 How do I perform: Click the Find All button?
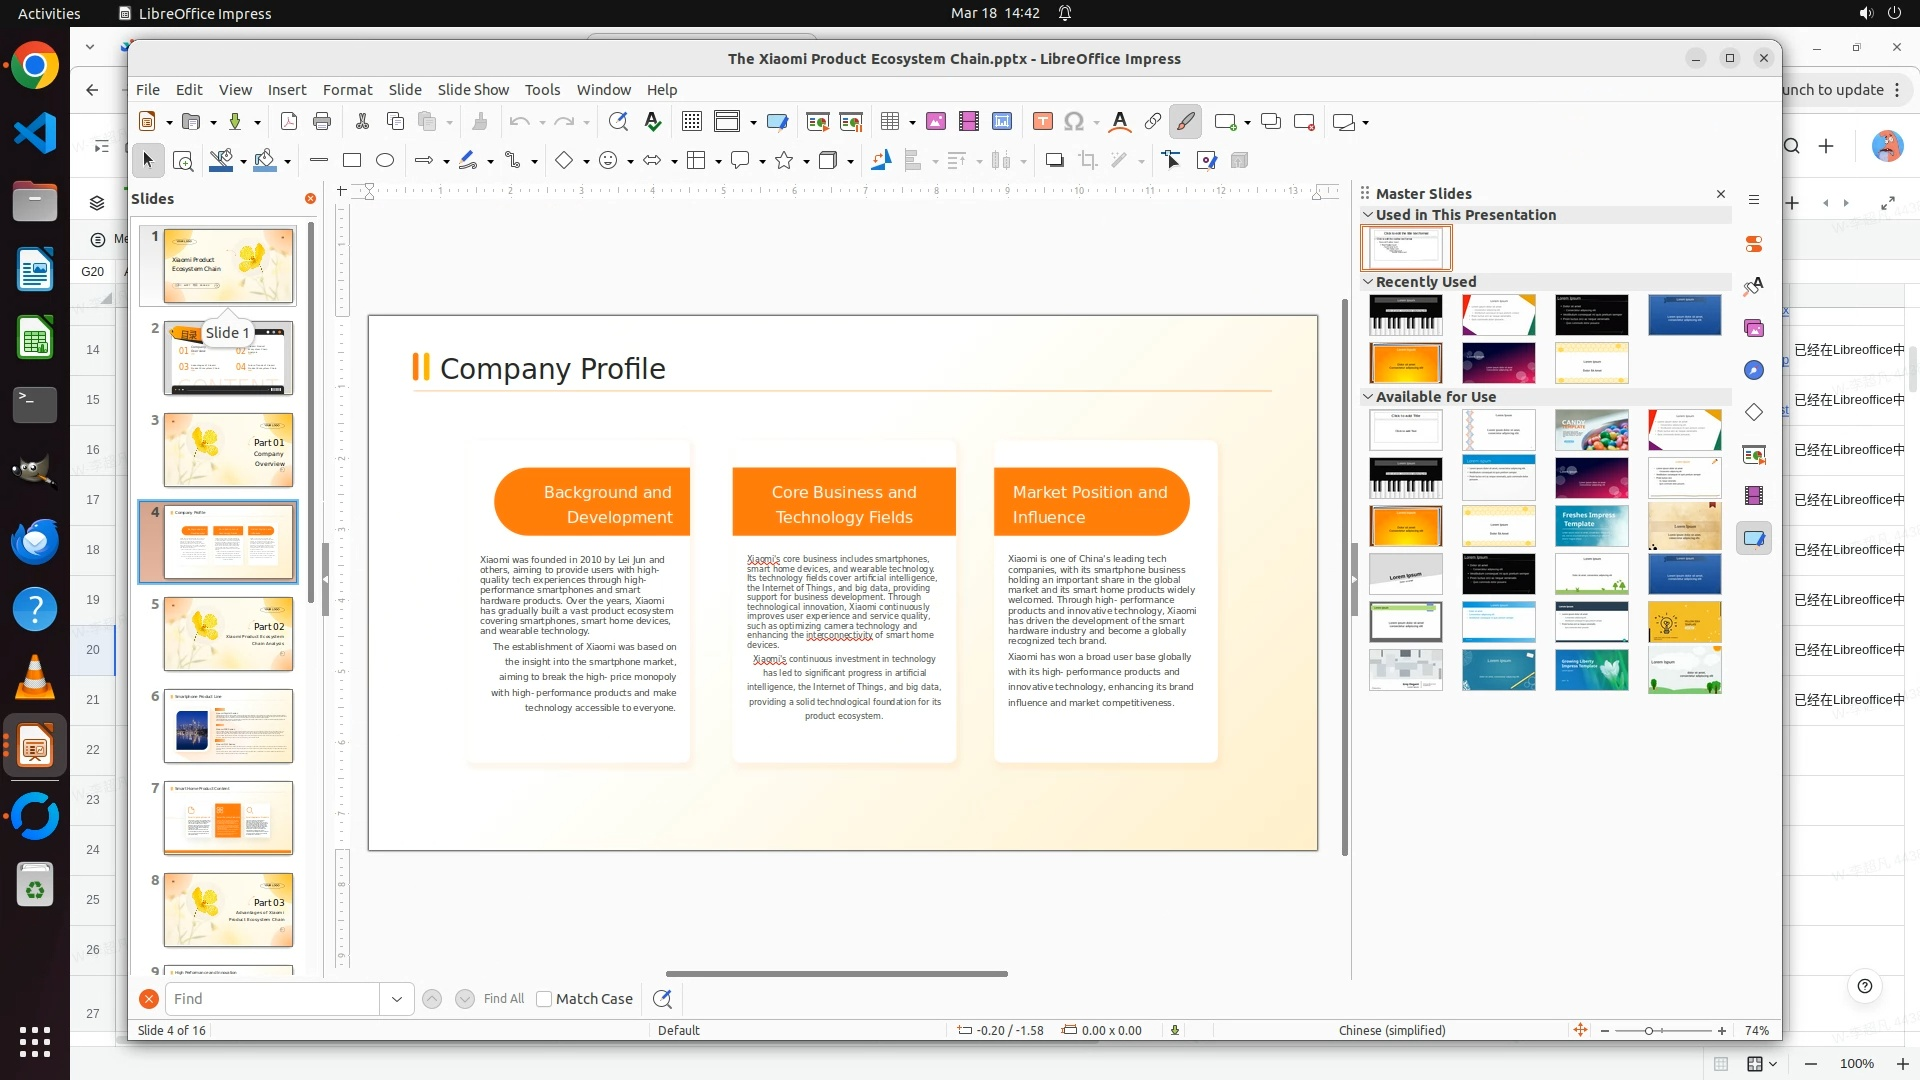coord(503,999)
